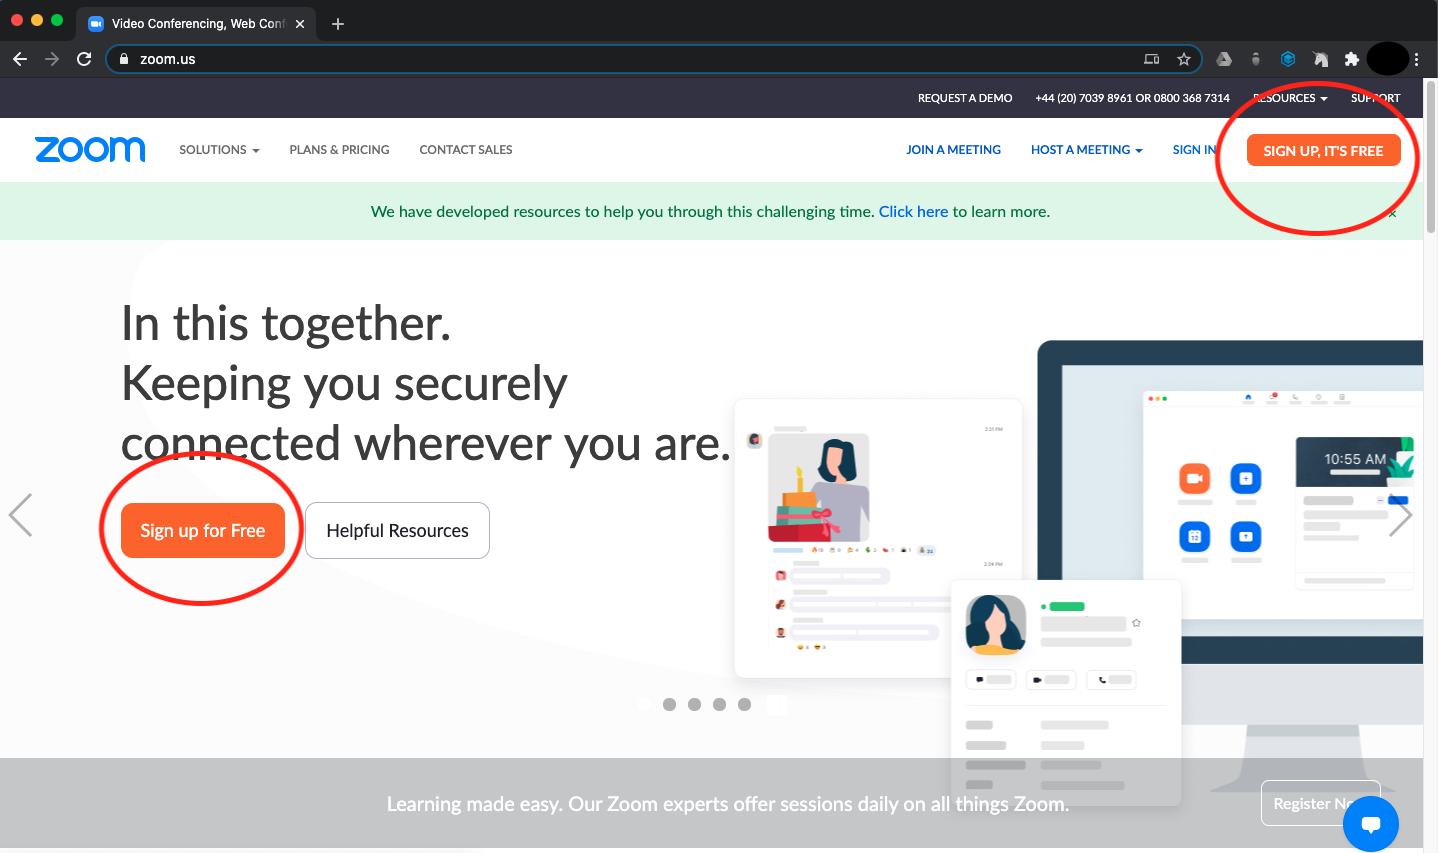This screenshot has height=853, width=1438.
Task: Click the Register Now button
Action: click(x=1320, y=803)
